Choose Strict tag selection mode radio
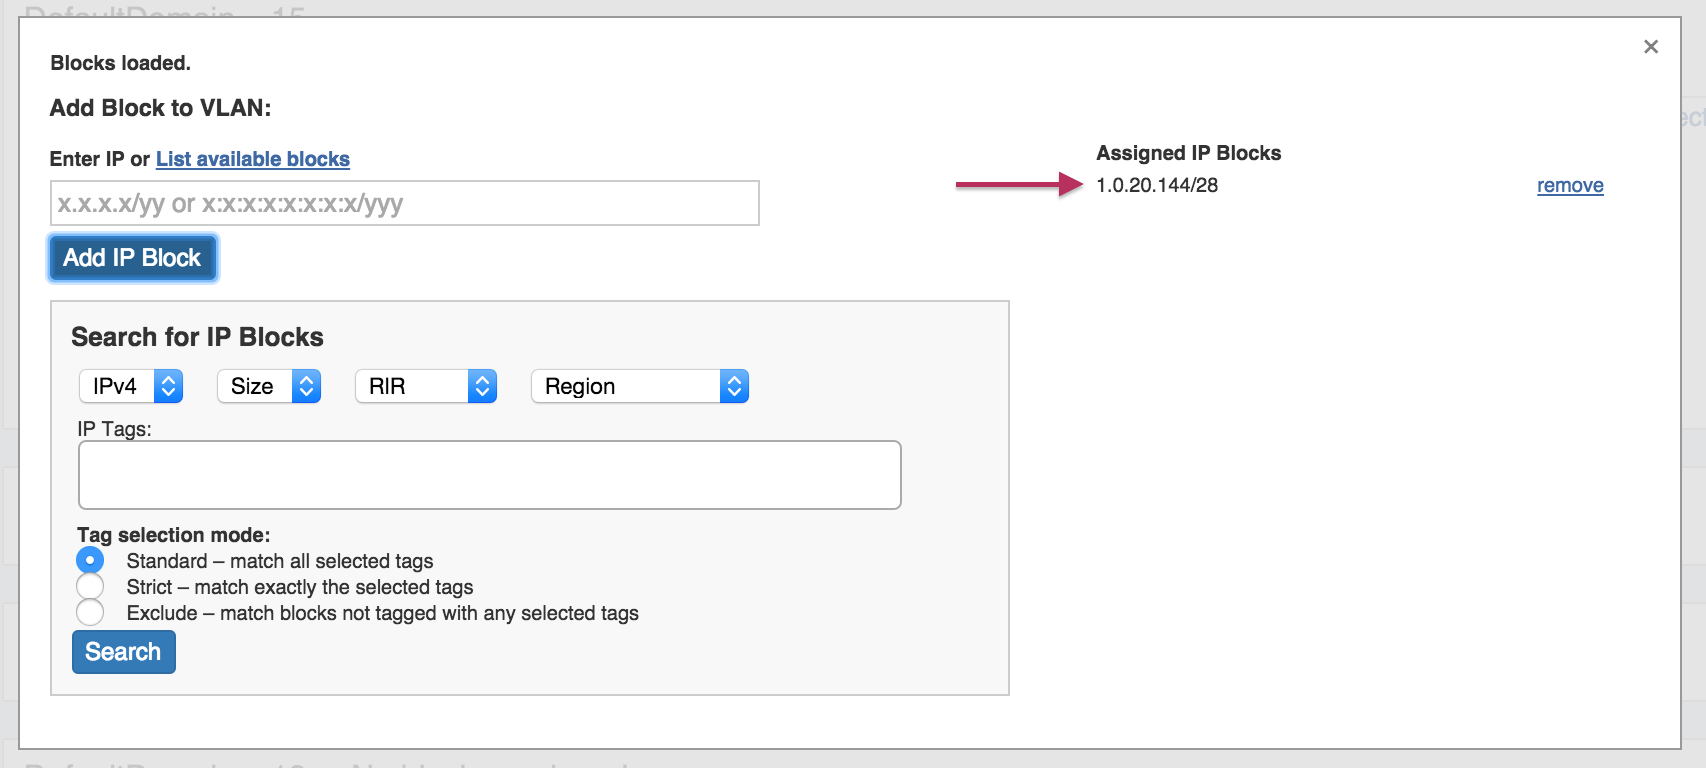The height and width of the screenshot is (768, 1706). click(x=90, y=586)
